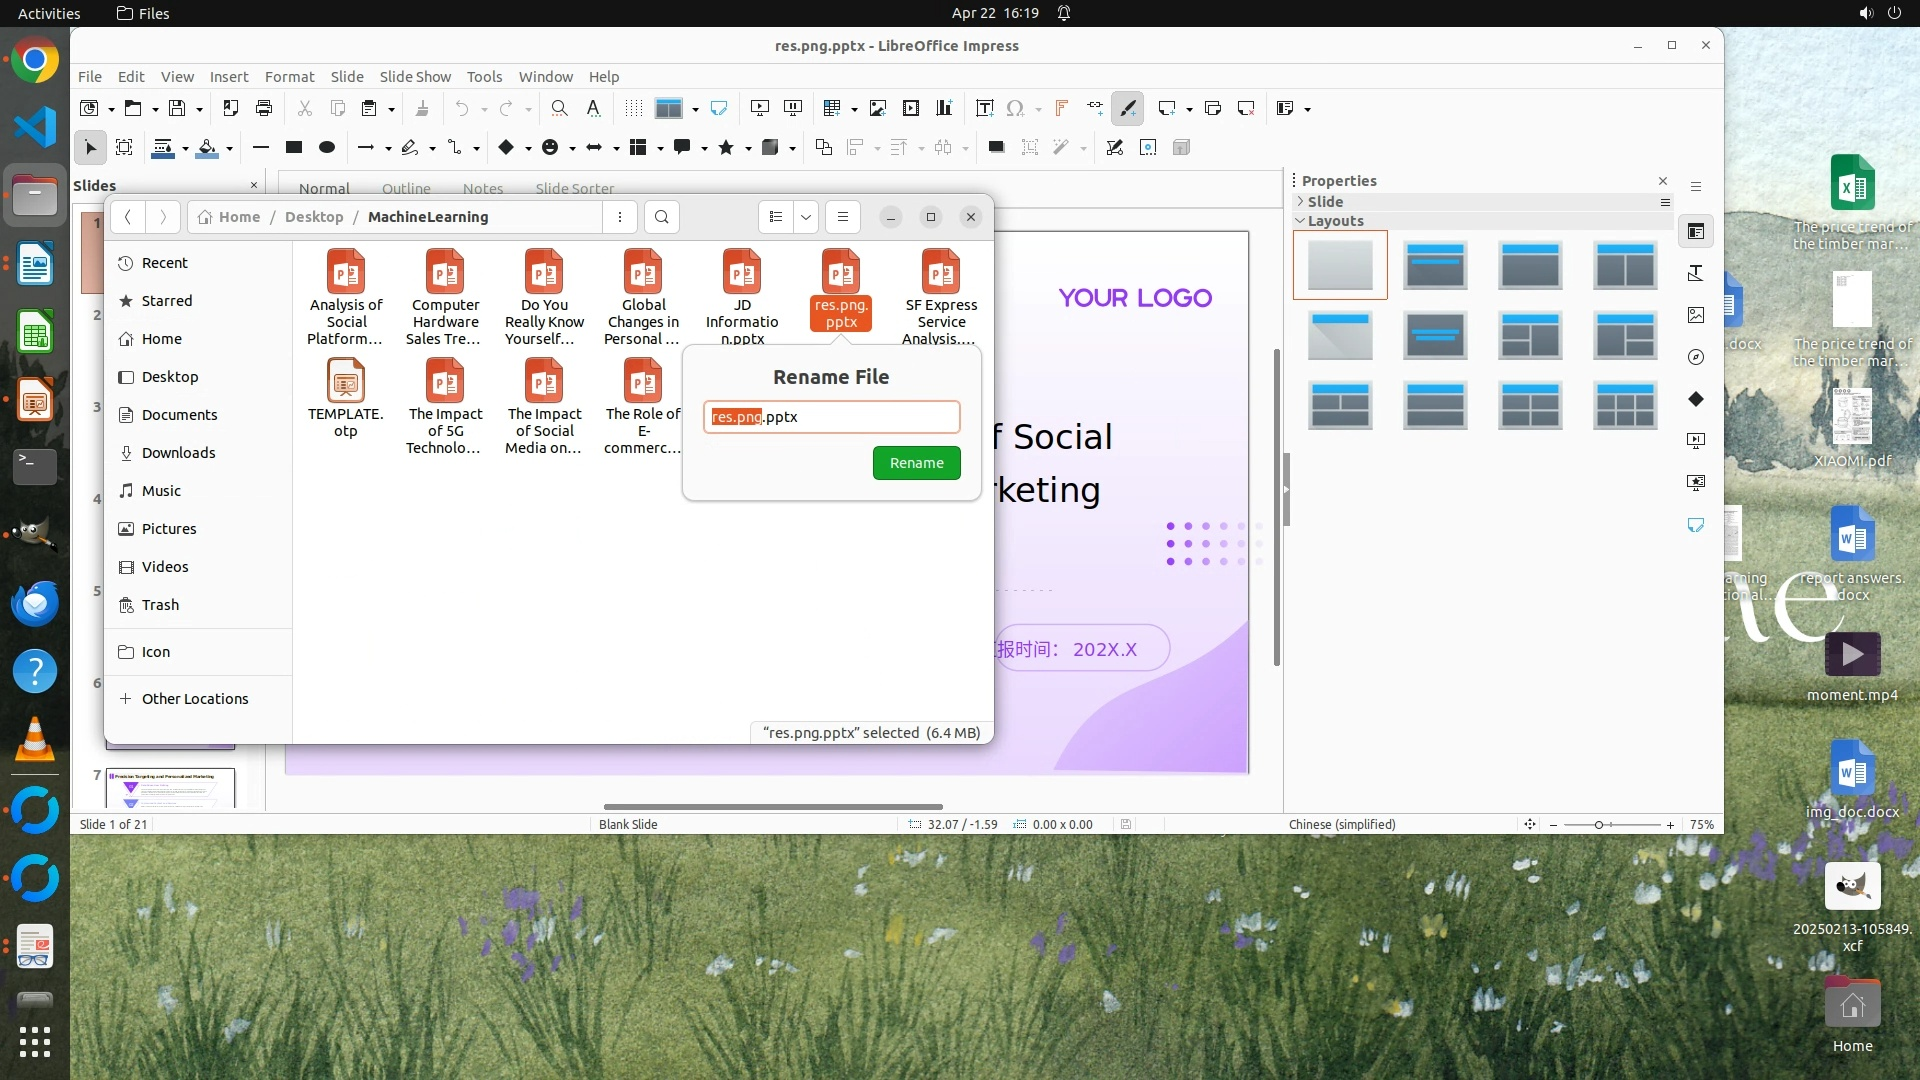Image resolution: width=1920 pixels, height=1080 pixels.
Task: Open the Slide Transition sidebar deck icon
Action: click(1696, 441)
